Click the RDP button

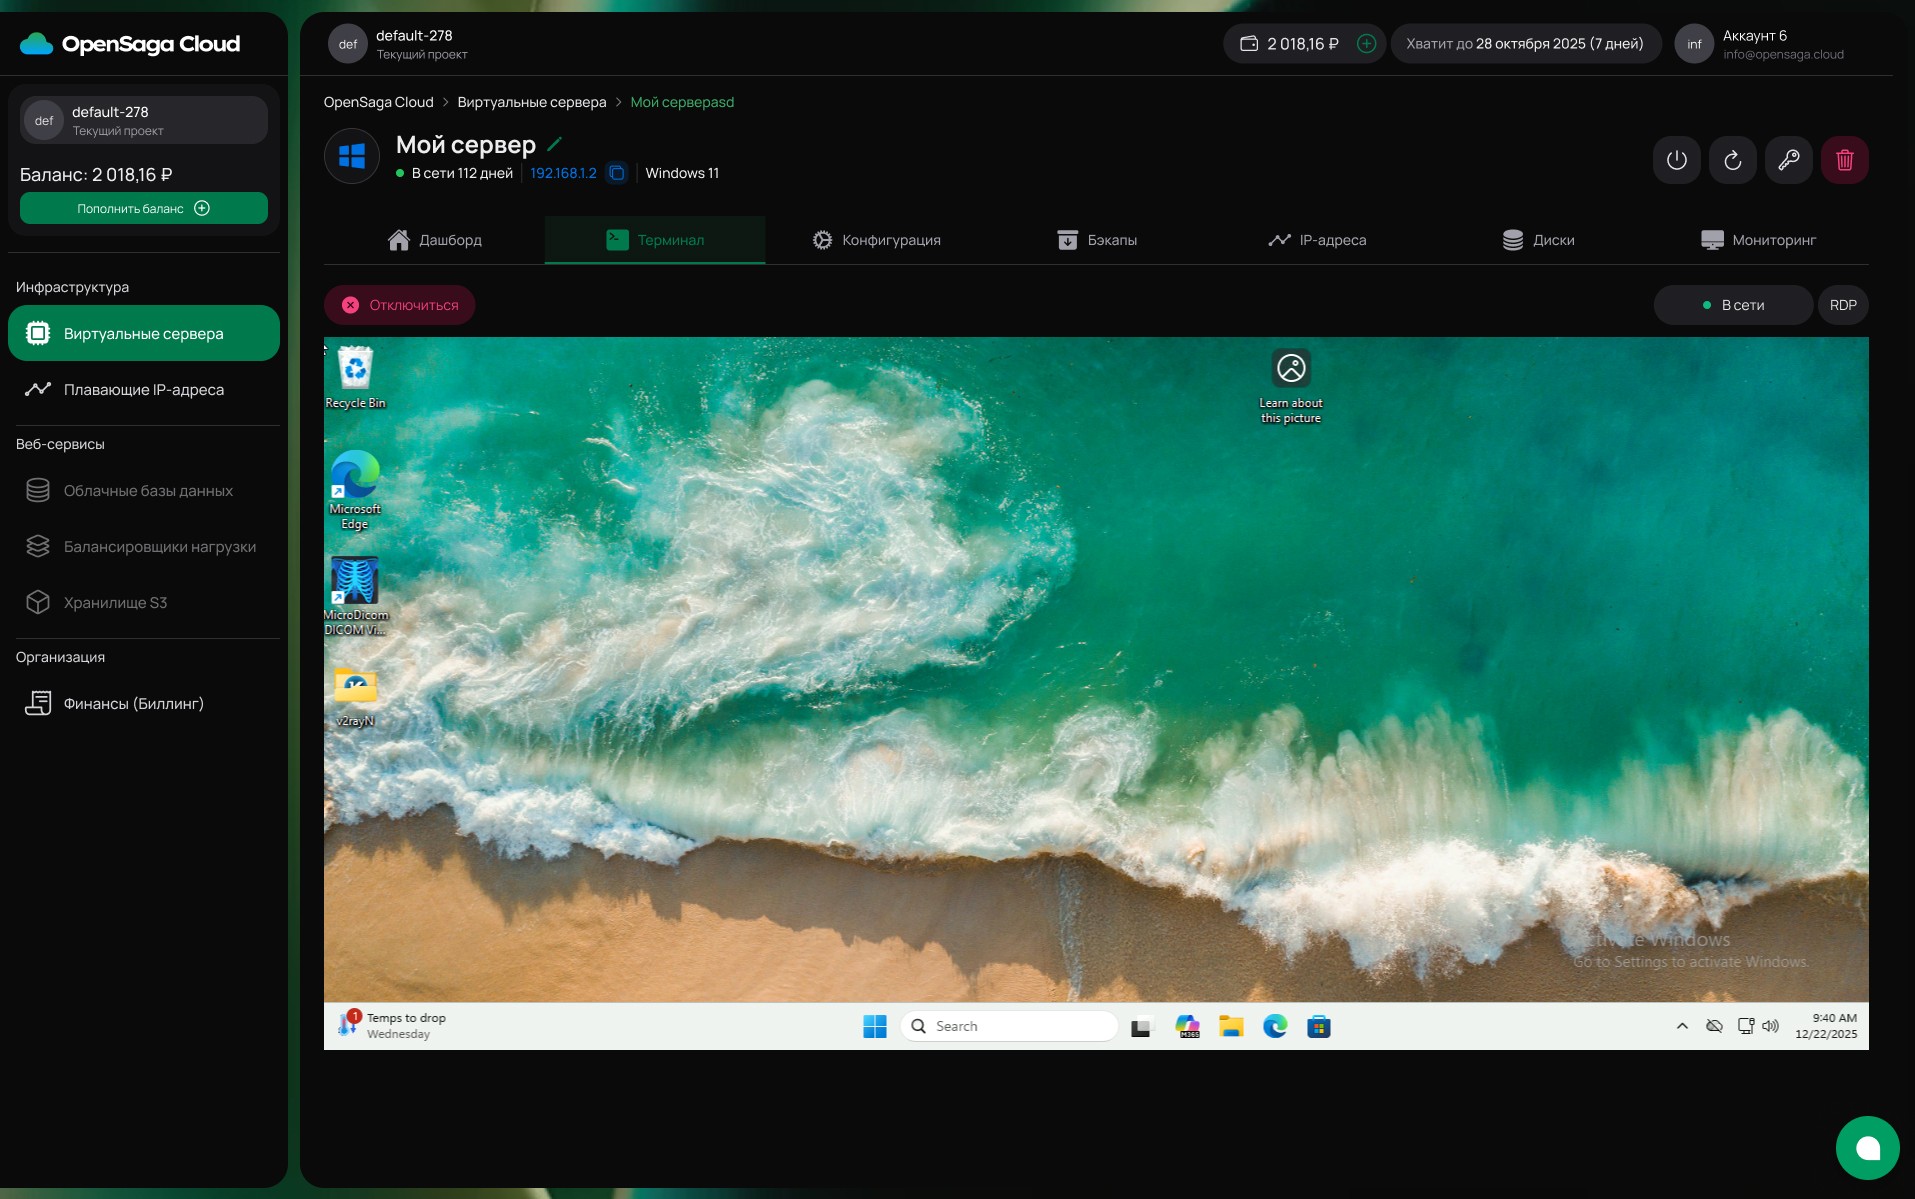[1843, 305]
